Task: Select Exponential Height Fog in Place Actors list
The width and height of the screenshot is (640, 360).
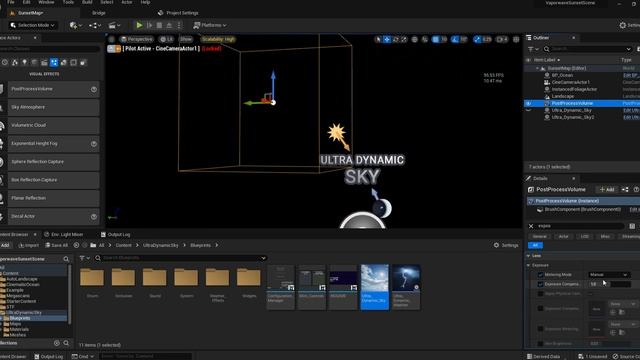Action: (53, 144)
